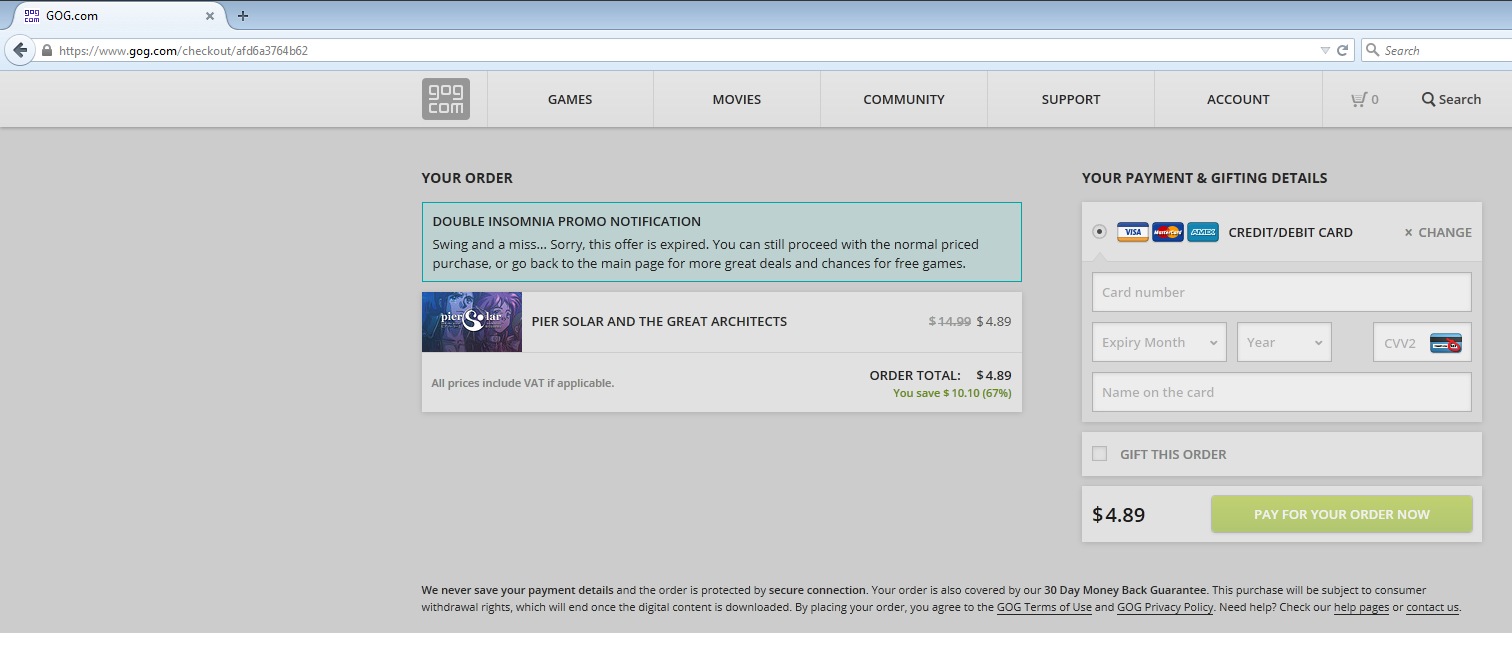Click the browser address bar URL
Viewport: 1512px width, 651px height.
[x=184, y=50]
